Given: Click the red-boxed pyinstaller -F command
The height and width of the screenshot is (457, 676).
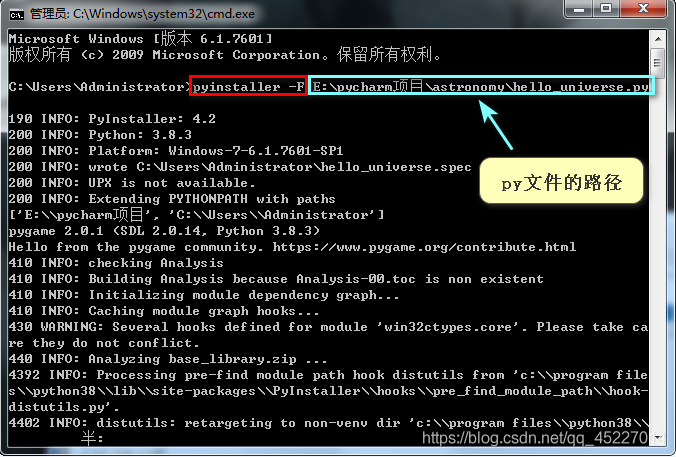Looking at the screenshot, I should pos(248,87).
